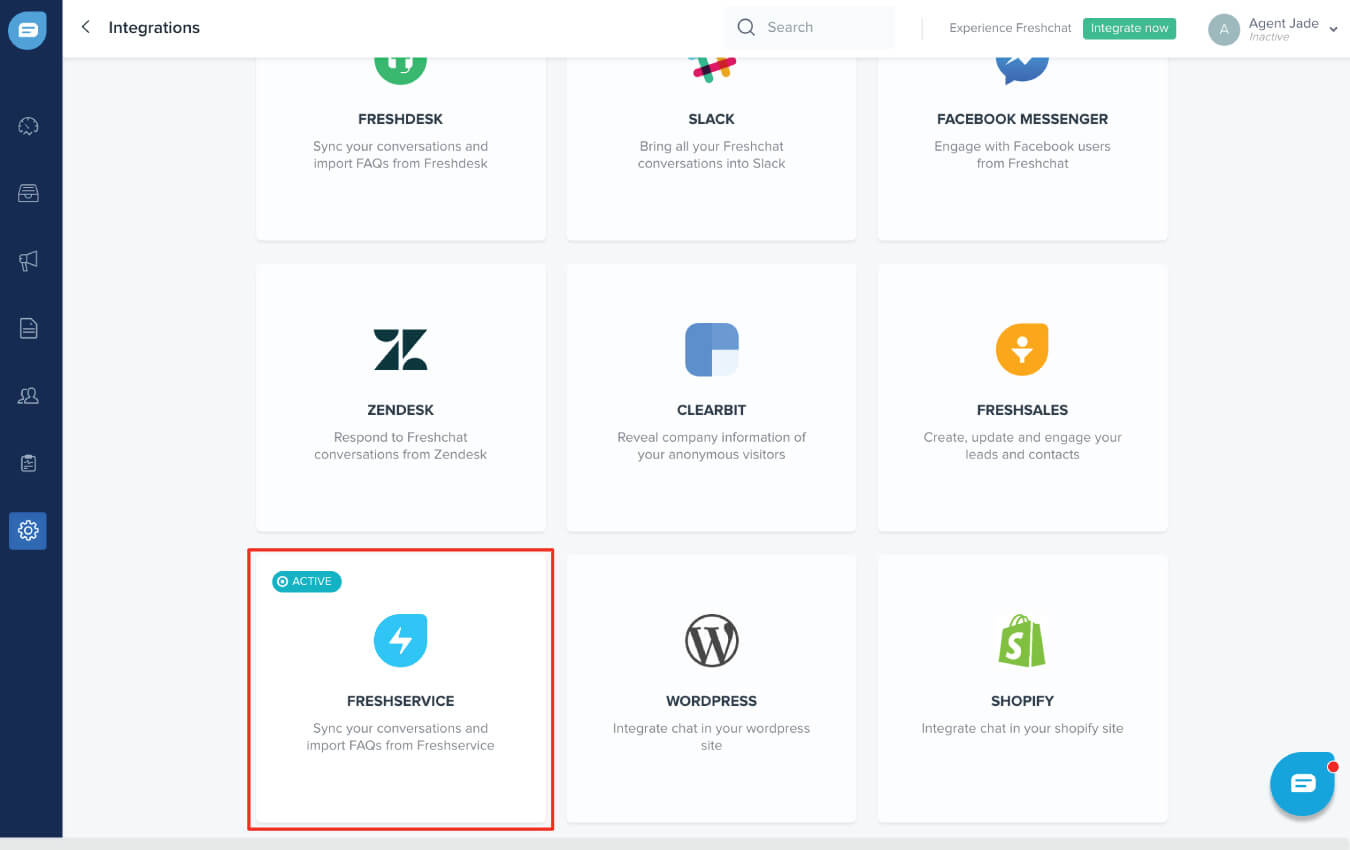The height and width of the screenshot is (850, 1350).
Task: Click the Integrate now button
Action: tap(1129, 28)
